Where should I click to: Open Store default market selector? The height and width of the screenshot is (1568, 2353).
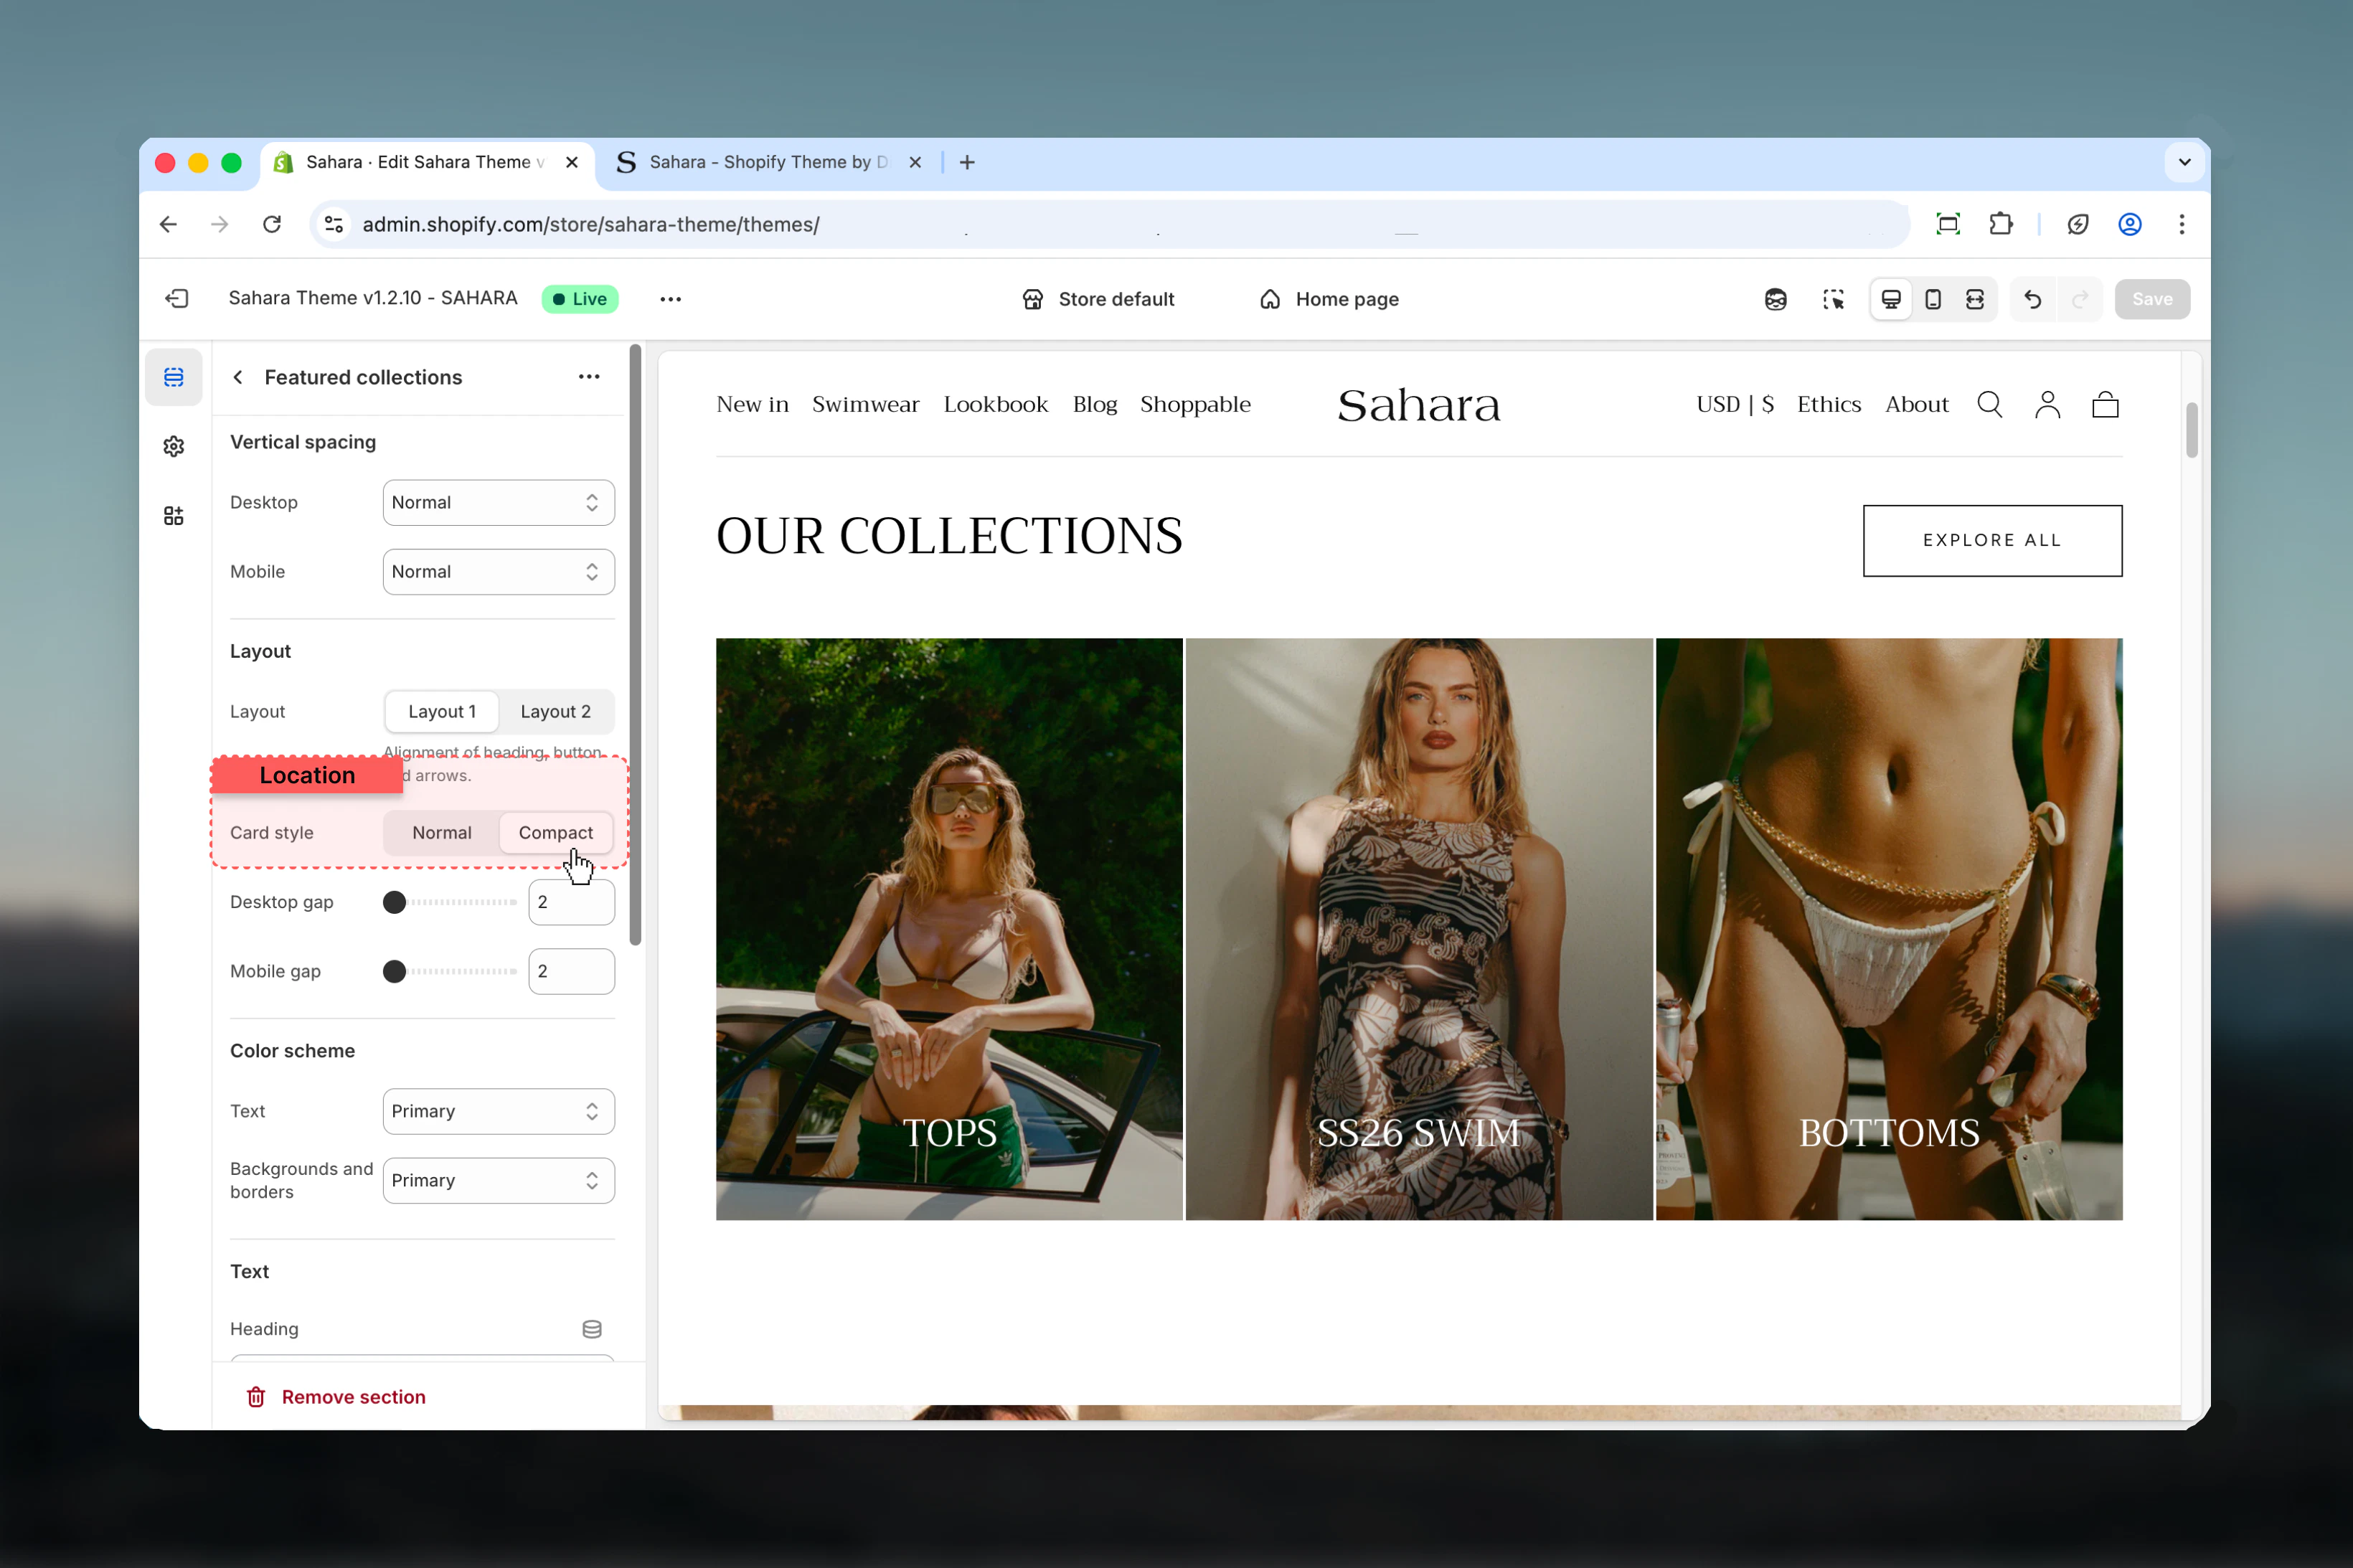(x=1098, y=299)
